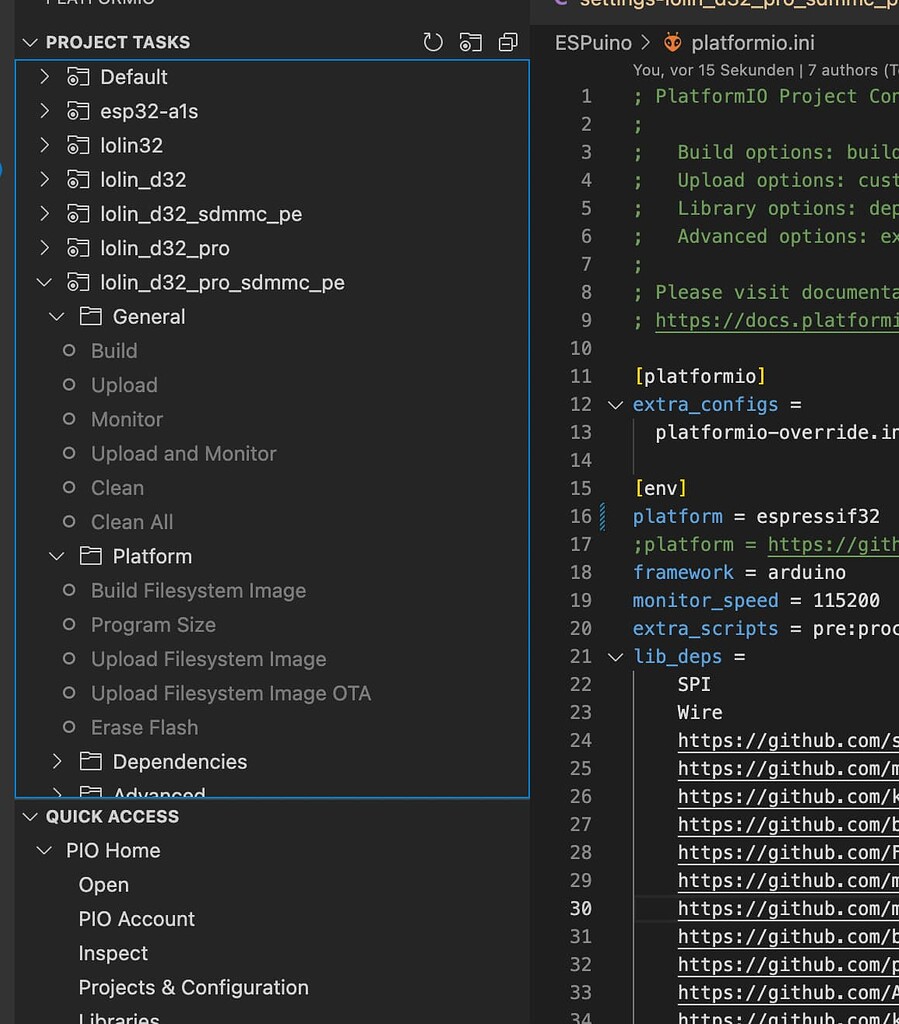Collapse the General folder
This screenshot has height=1024, width=899.
pyautogui.click(x=57, y=317)
